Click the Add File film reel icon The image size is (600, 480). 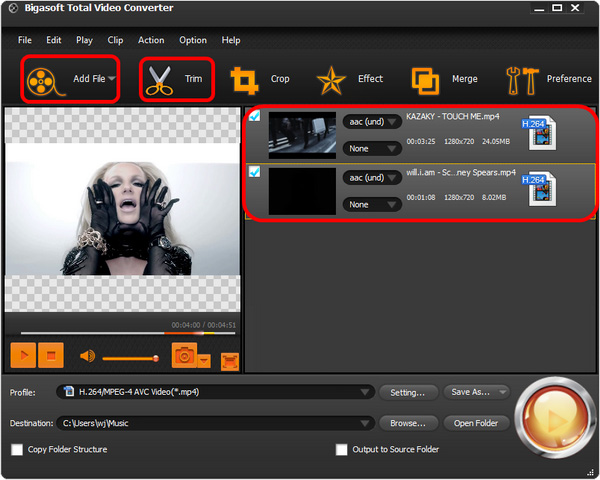tap(44, 82)
